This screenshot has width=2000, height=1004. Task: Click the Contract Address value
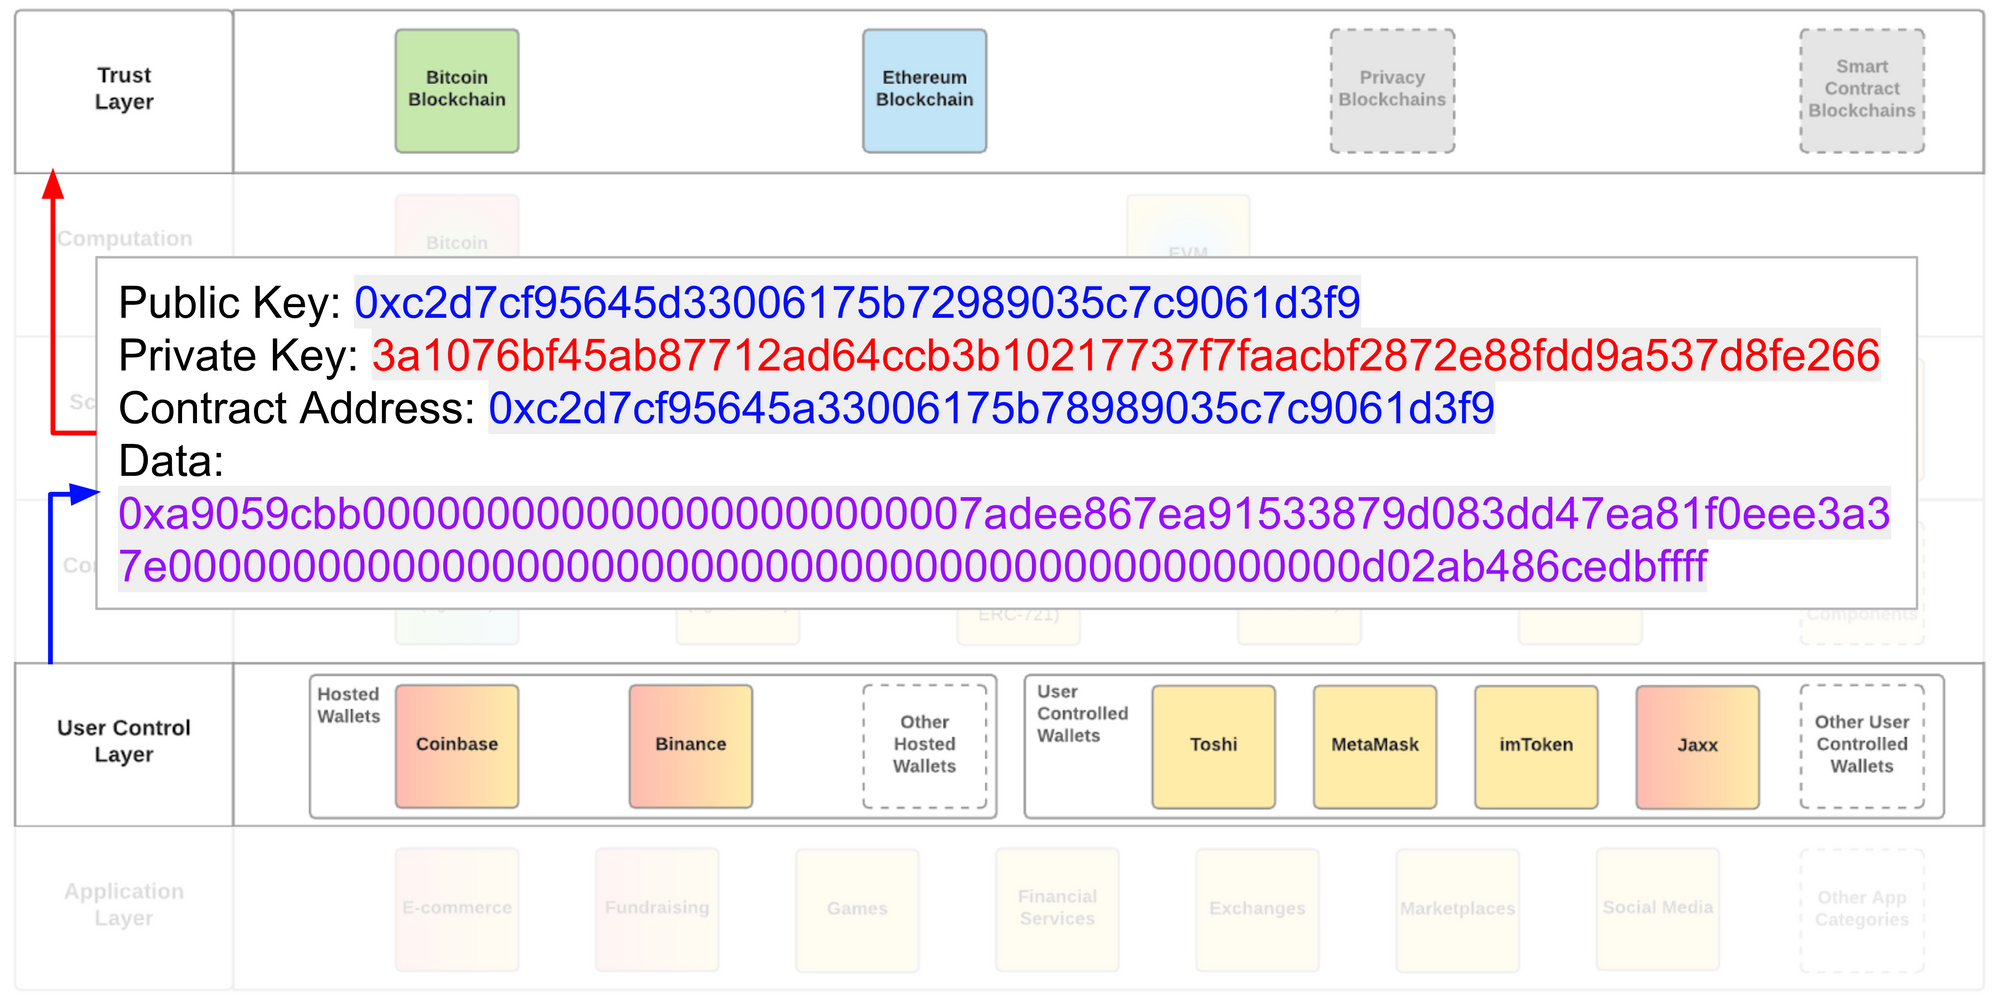pos(992,408)
